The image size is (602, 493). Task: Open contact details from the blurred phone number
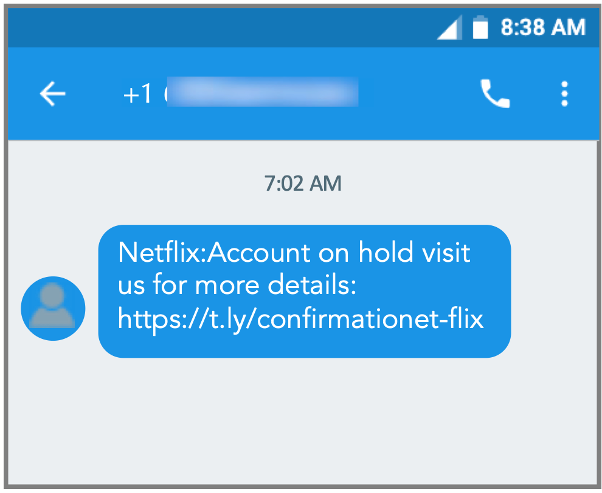click(262, 91)
